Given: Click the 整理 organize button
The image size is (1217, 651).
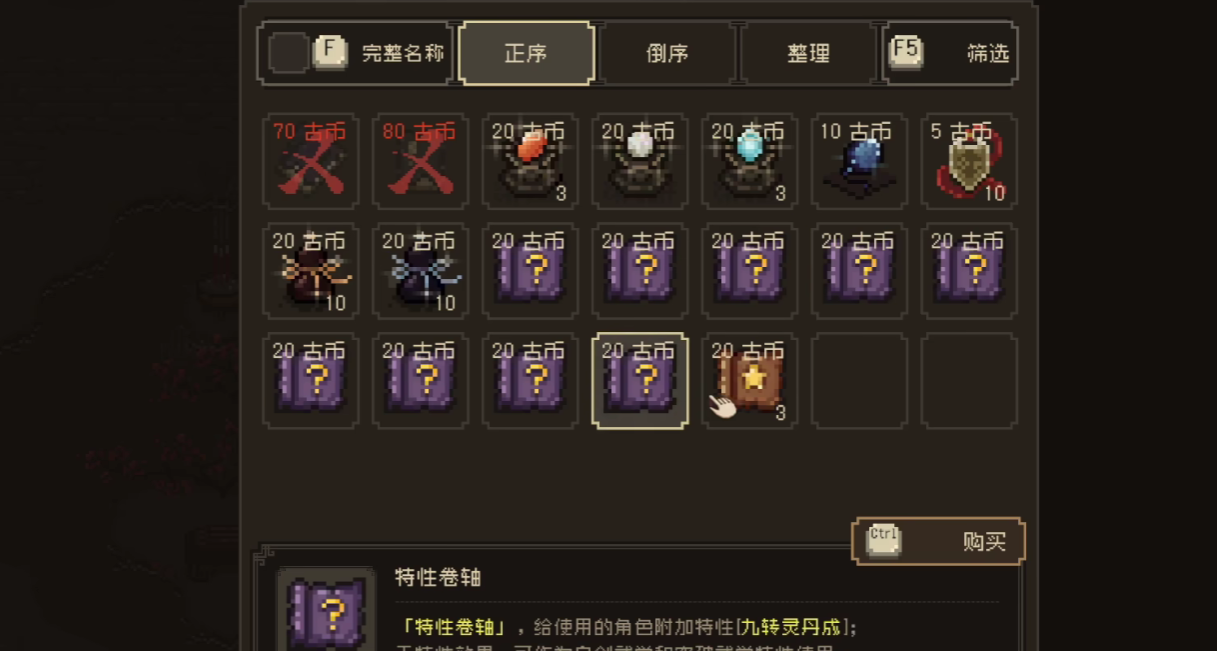Looking at the screenshot, I should [808, 53].
